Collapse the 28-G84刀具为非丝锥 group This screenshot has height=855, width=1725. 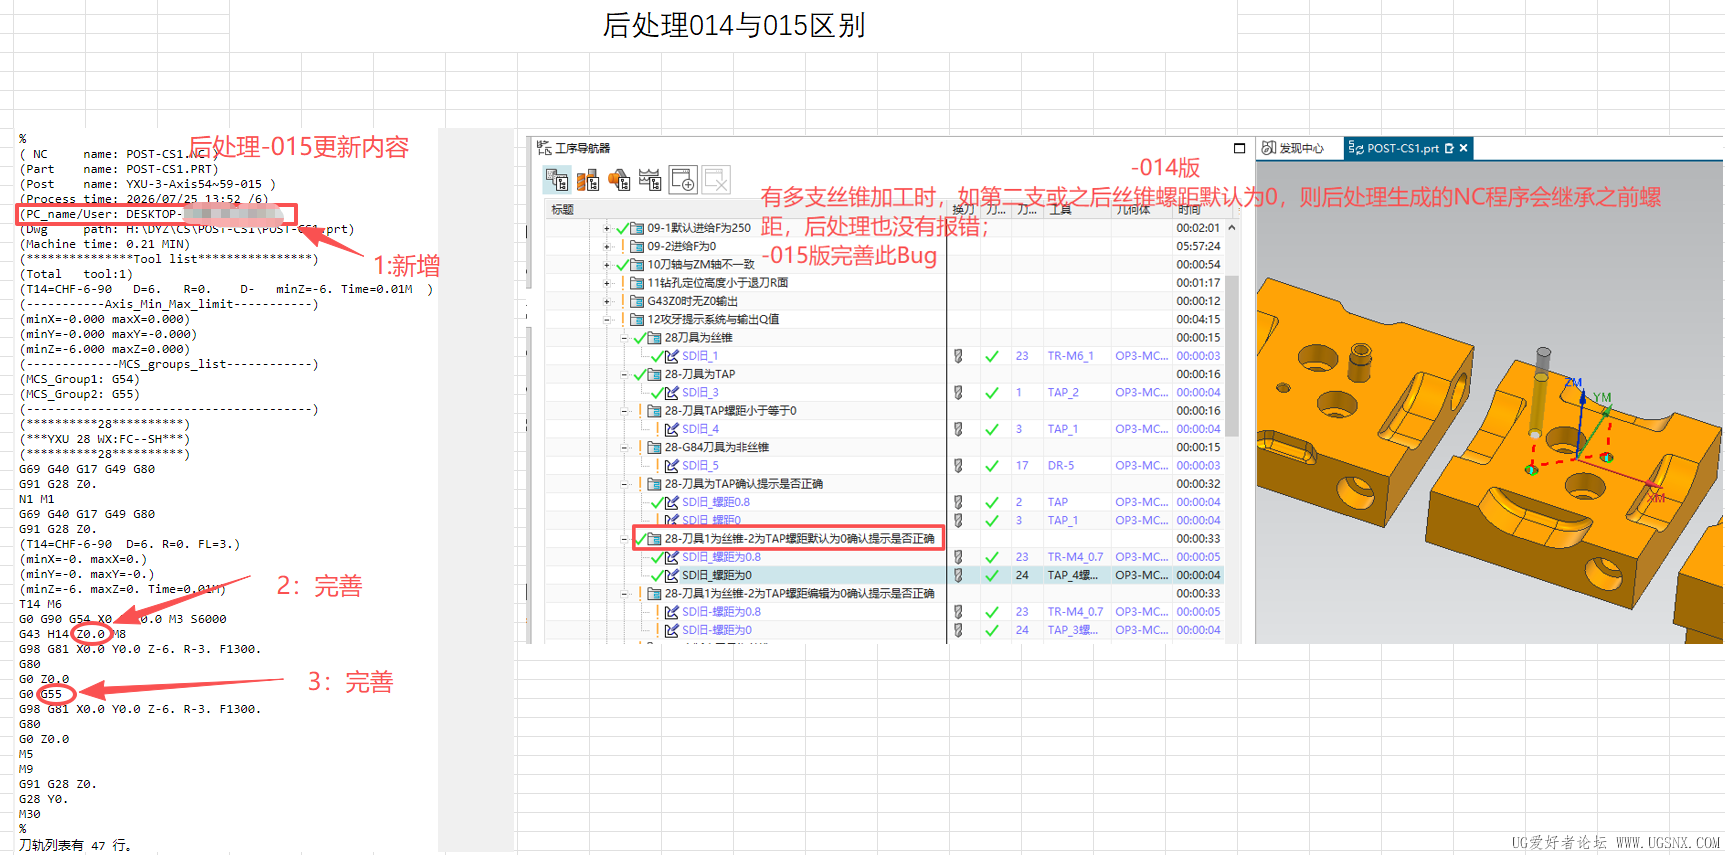click(625, 448)
